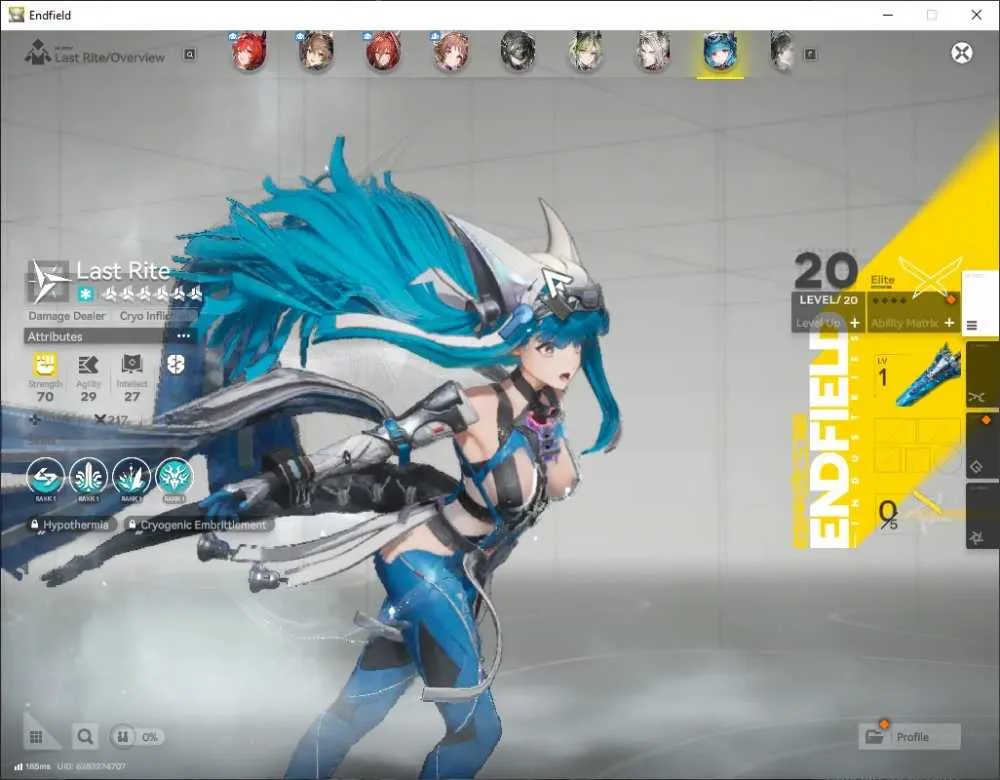Select the first operator portrait in the top row
1000x780 pixels.
(249, 51)
